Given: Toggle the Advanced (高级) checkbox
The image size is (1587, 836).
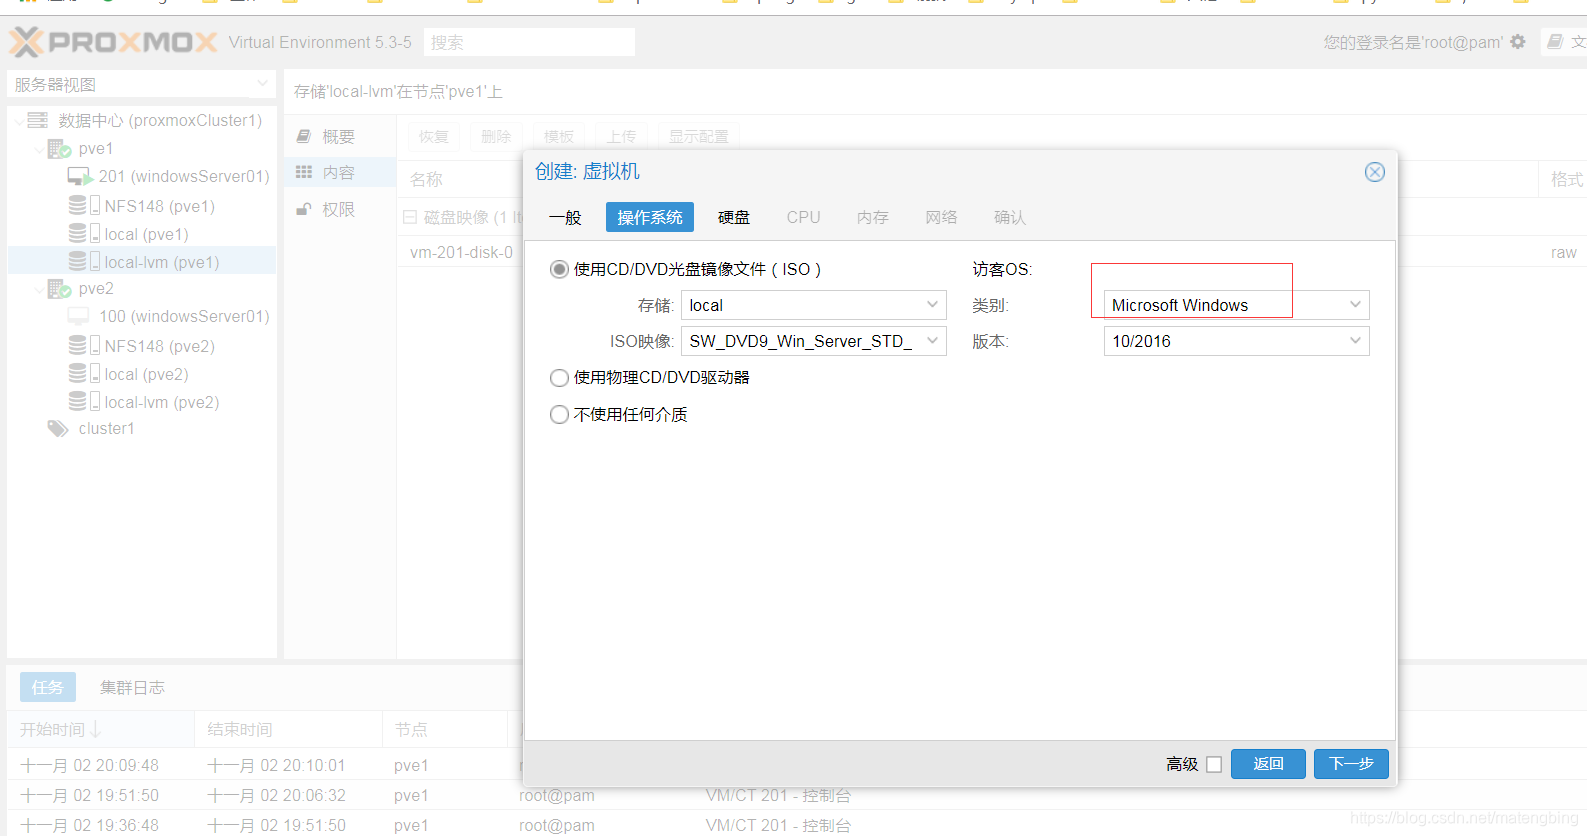Looking at the screenshot, I should coord(1214,764).
